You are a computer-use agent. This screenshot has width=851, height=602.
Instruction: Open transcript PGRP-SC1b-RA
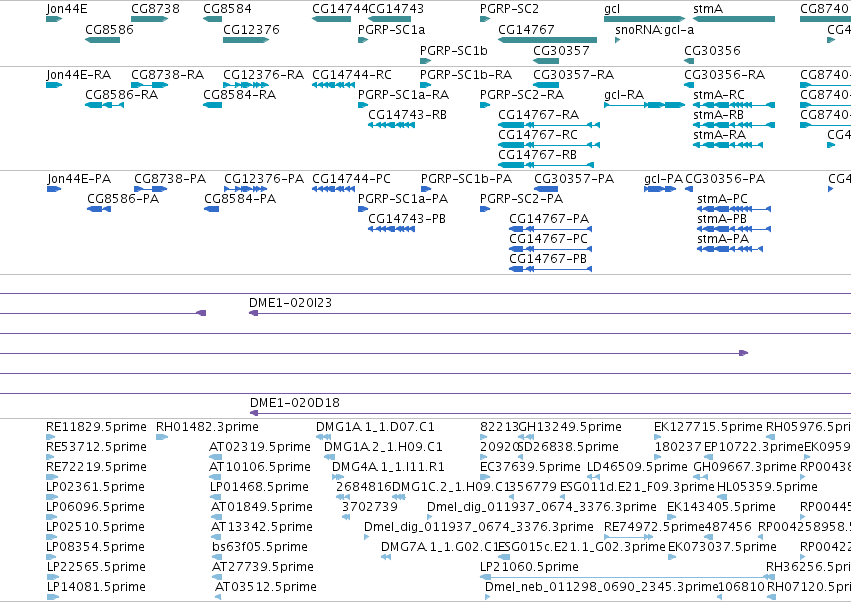tap(466, 74)
